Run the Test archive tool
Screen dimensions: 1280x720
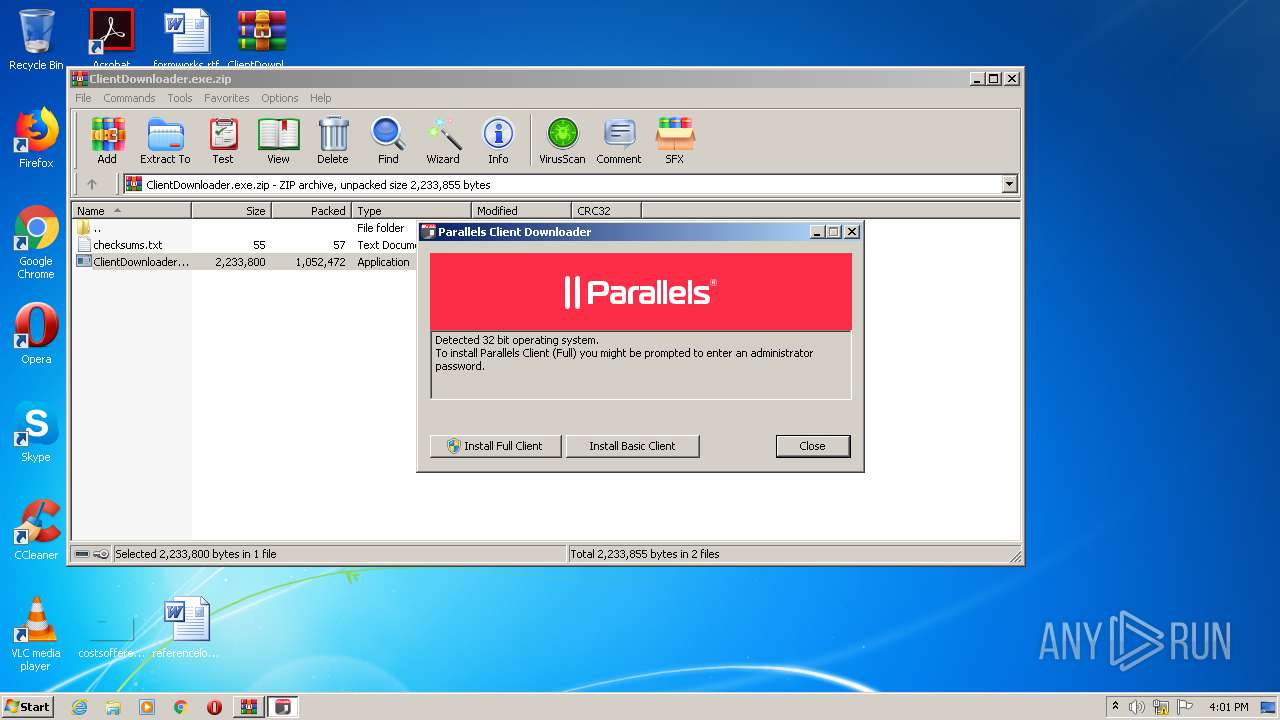click(x=223, y=141)
